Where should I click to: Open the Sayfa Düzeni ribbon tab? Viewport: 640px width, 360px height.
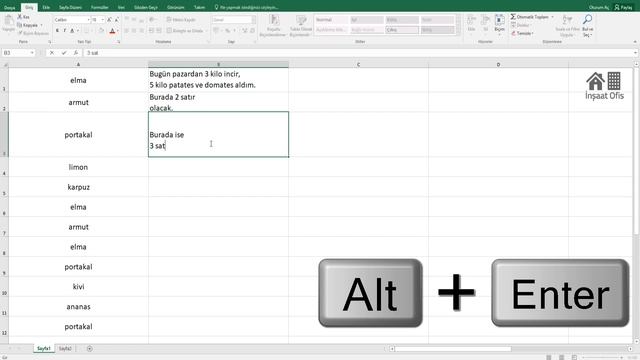(70, 7)
